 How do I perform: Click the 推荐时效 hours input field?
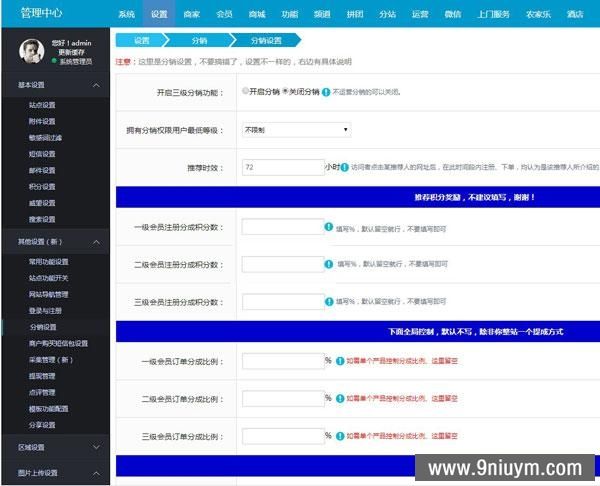click(x=283, y=167)
